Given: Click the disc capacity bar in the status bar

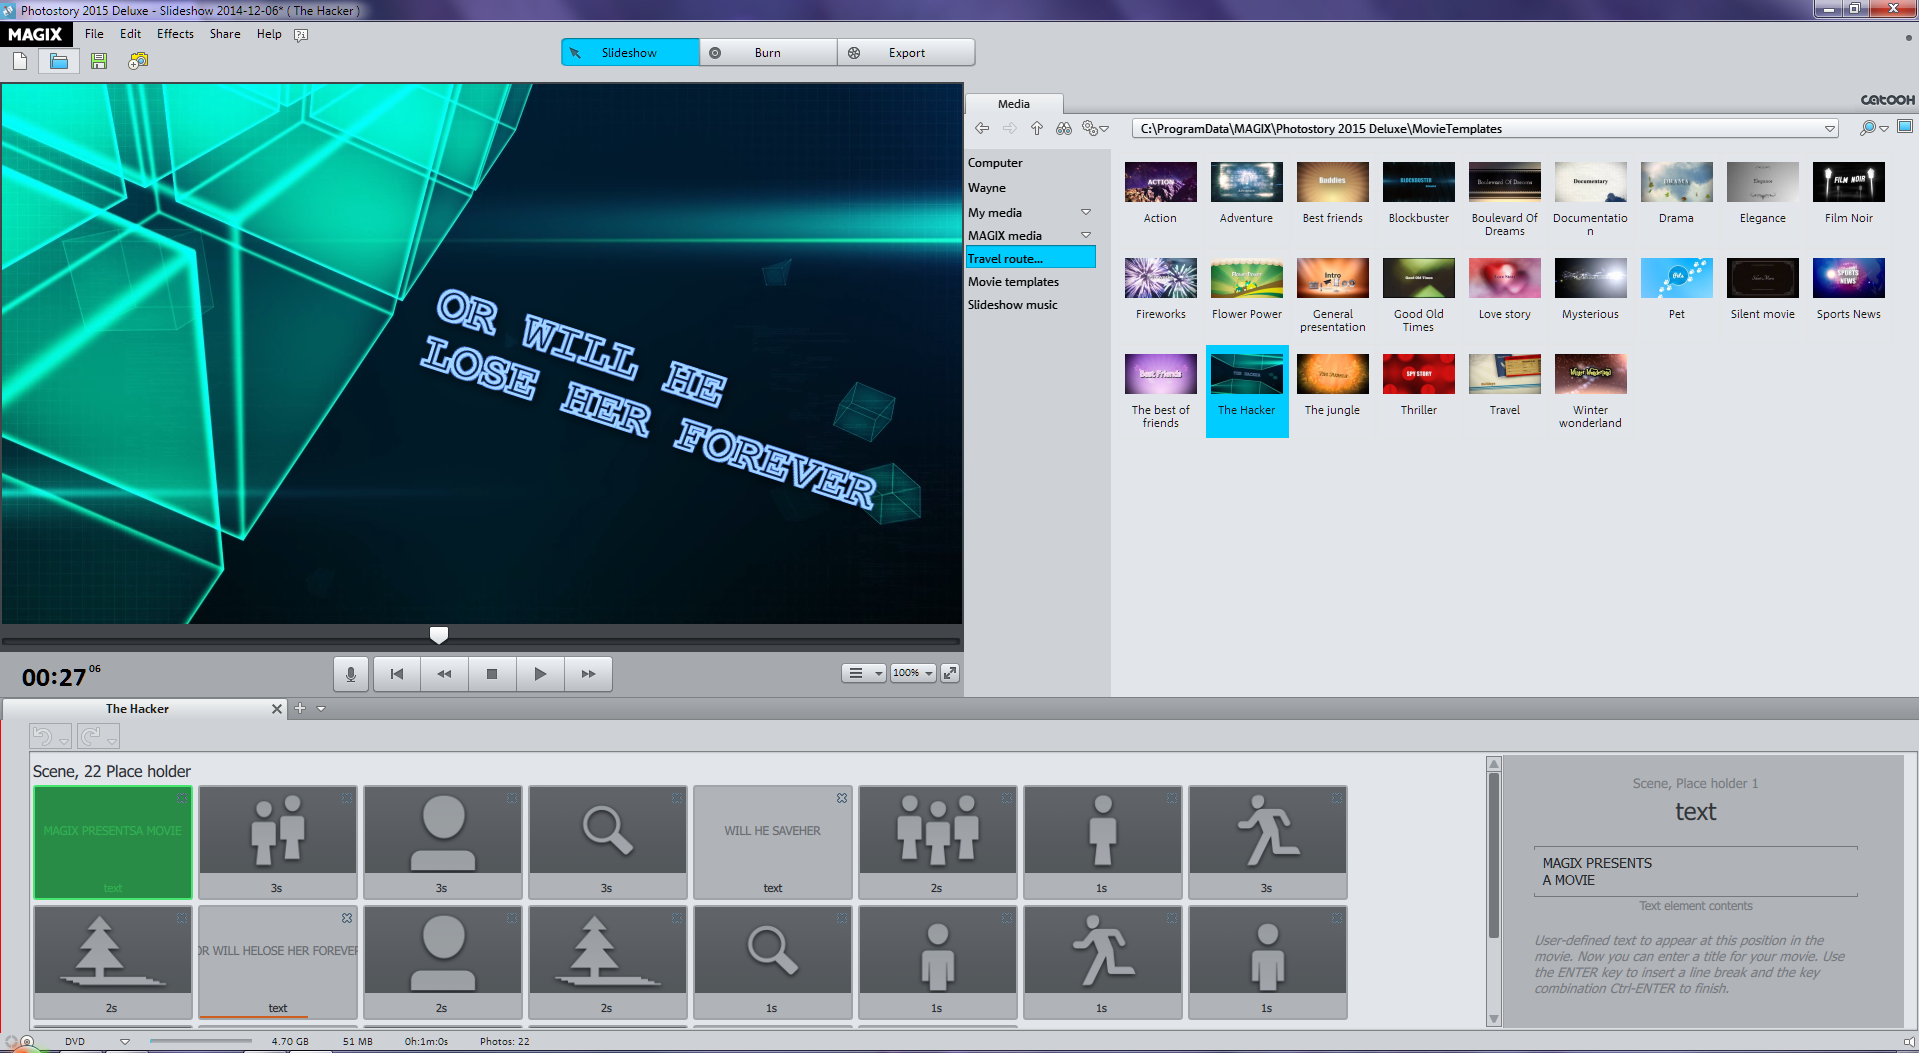Looking at the screenshot, I should [x=200, y=1041].
